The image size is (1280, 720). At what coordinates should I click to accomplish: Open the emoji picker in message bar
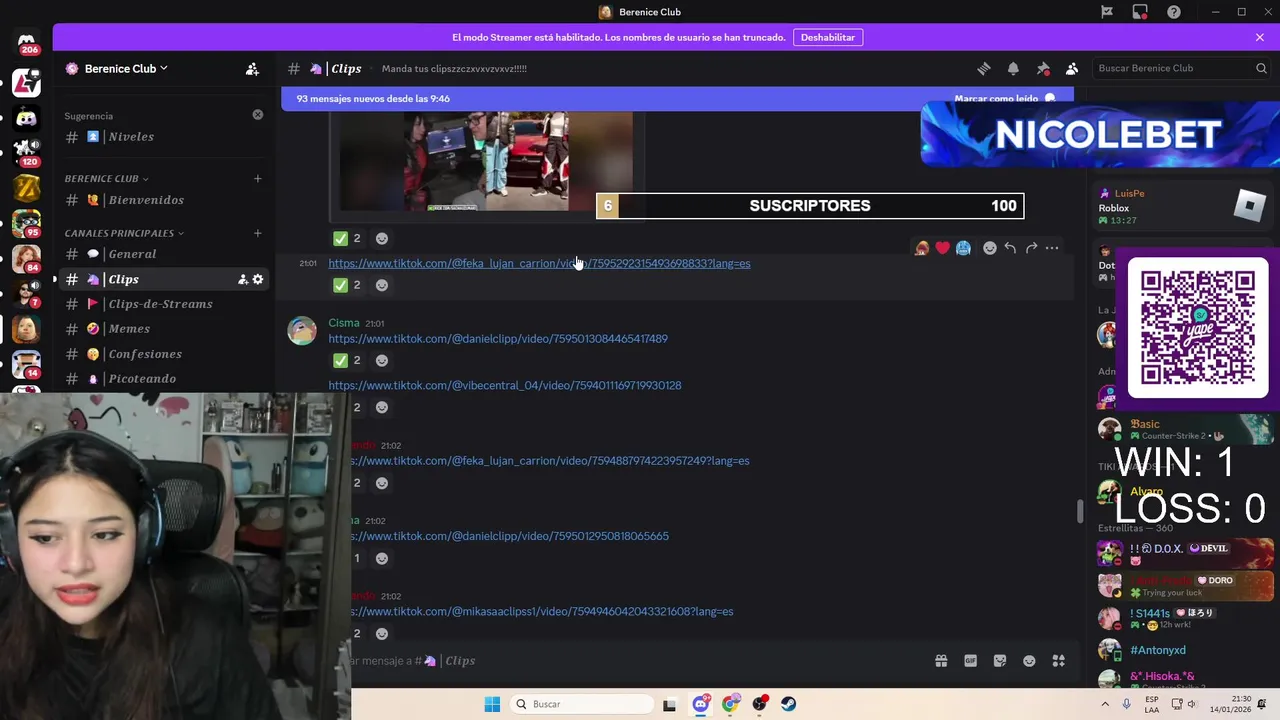click(x=1029, y=661)
